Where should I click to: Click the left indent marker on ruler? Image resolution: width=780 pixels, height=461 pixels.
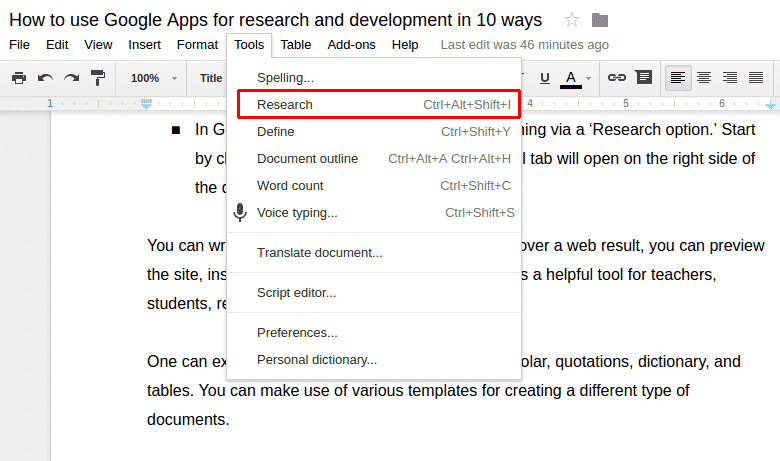[146, 104]
